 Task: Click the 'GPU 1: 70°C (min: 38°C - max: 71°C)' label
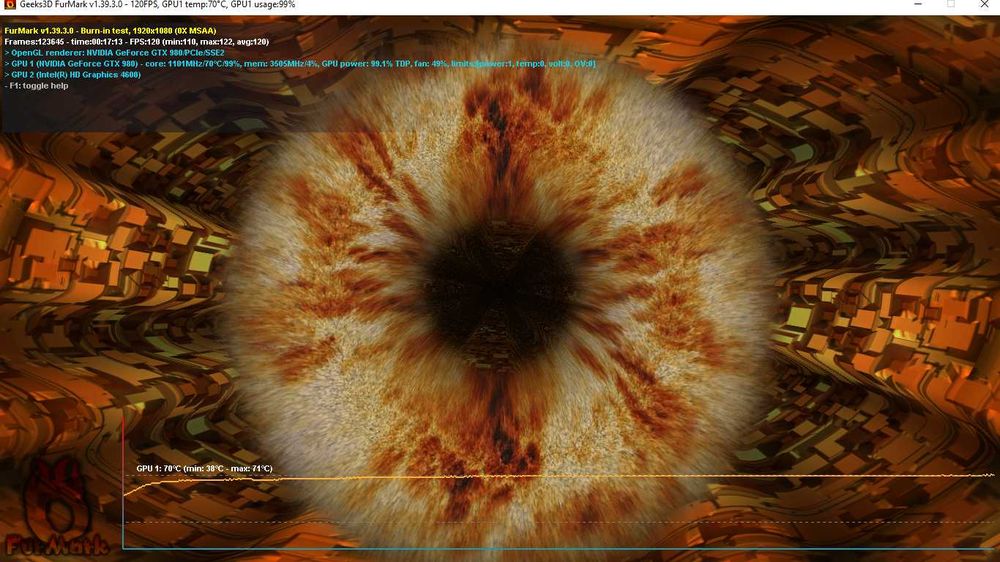pyautogui.click(x=204, y=468)
